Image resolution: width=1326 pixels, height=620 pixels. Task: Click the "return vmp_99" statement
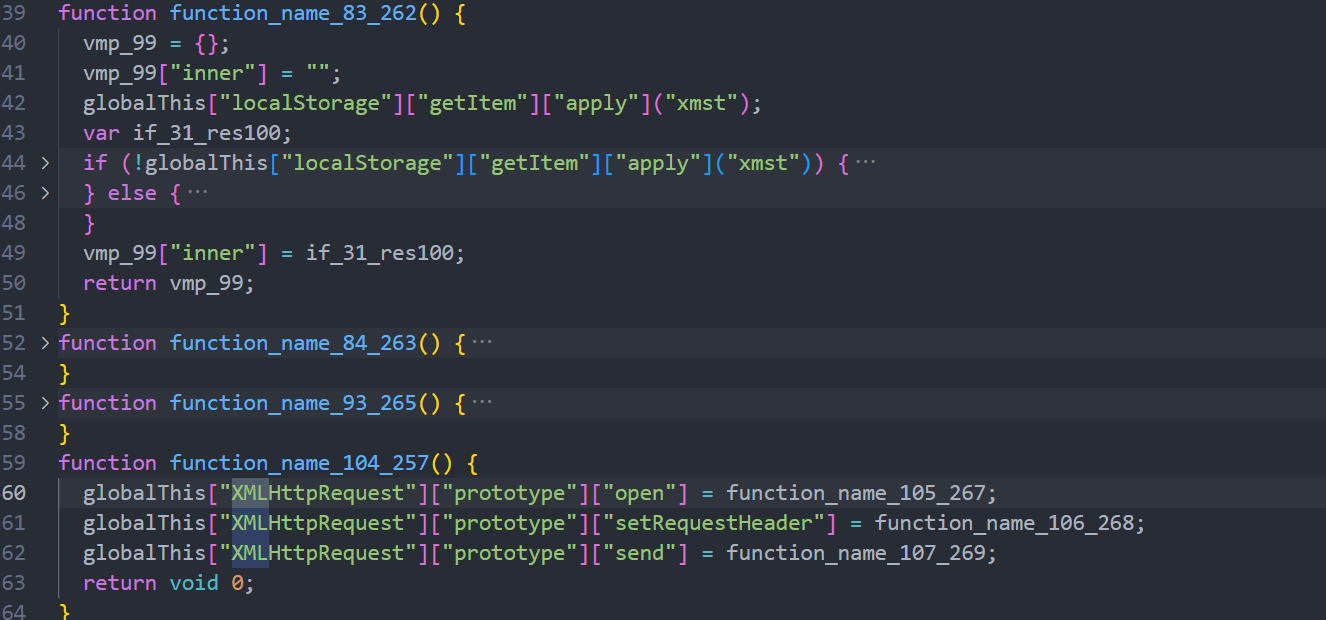point(168,283)
